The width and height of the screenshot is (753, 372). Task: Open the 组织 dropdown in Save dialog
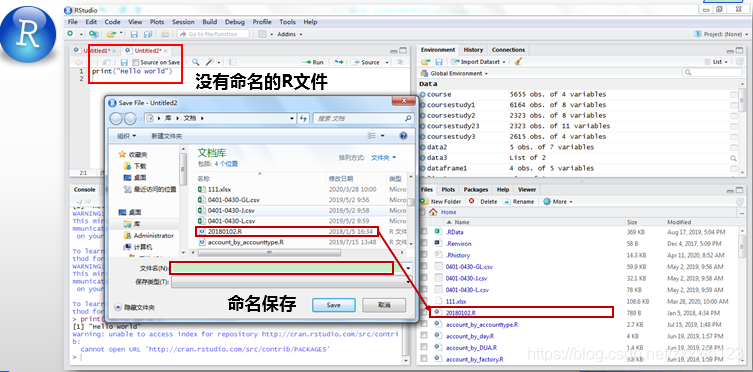[127, 136]
